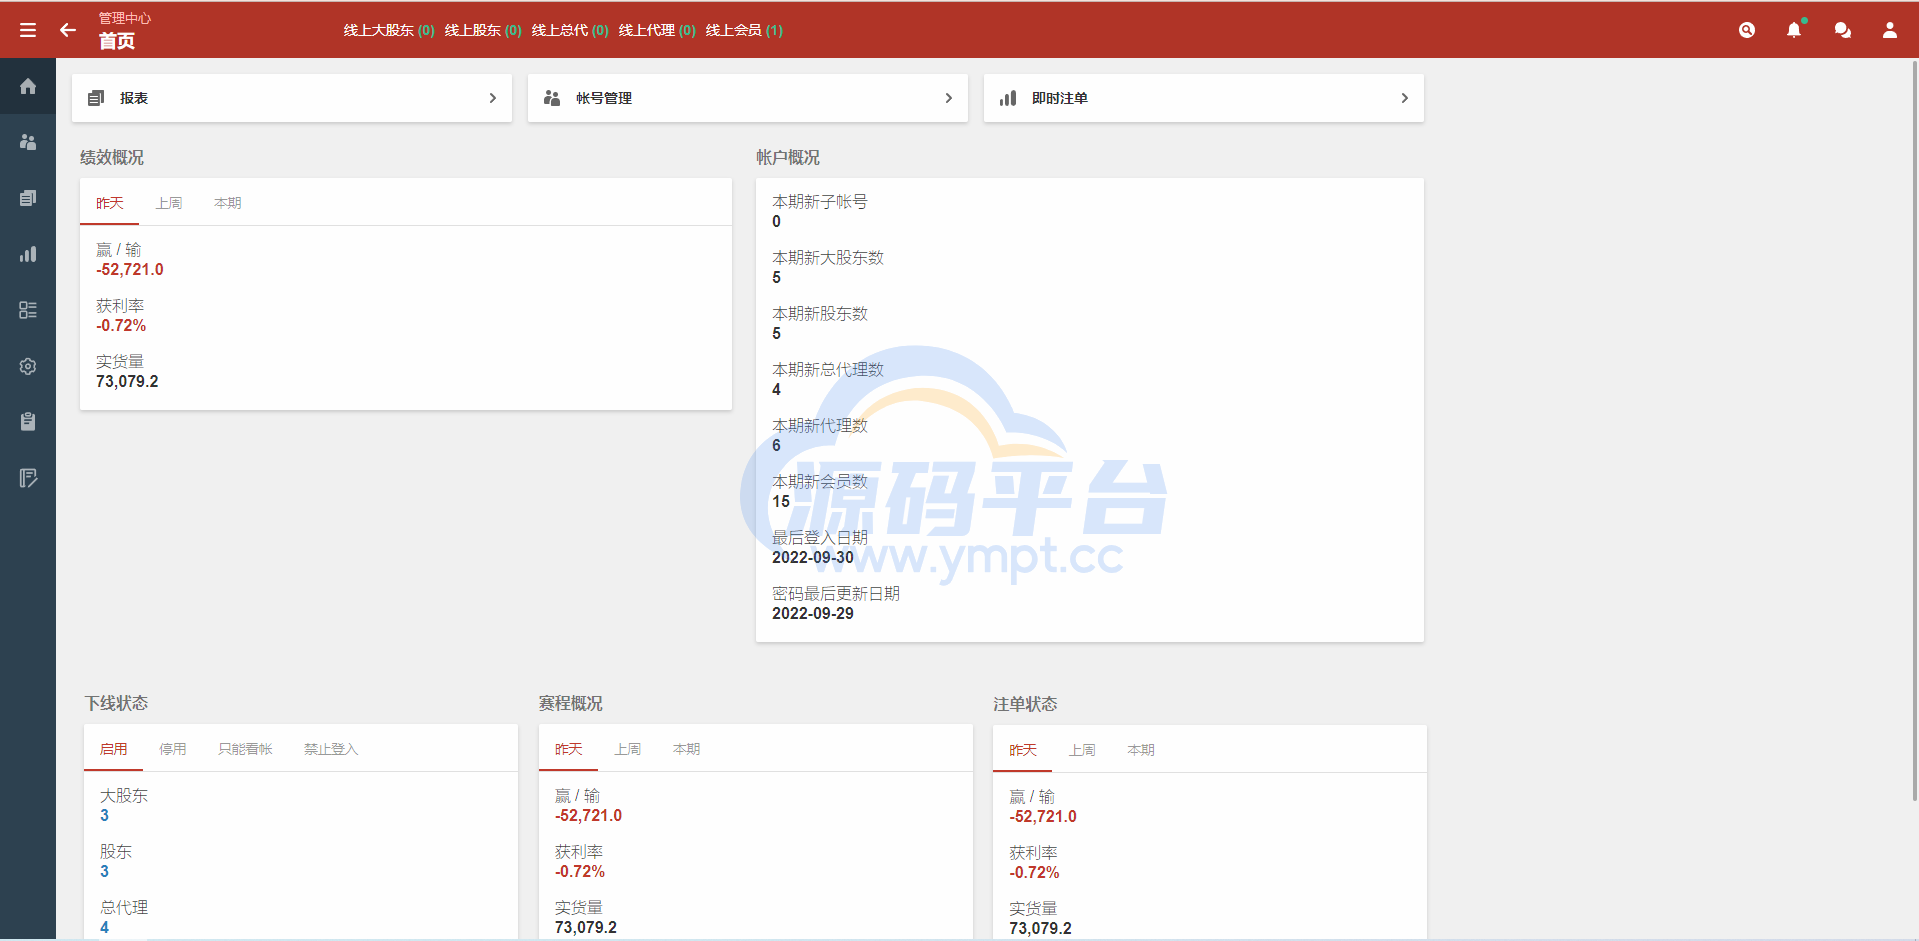Open the 报表 card

click(x=292, y=98)
